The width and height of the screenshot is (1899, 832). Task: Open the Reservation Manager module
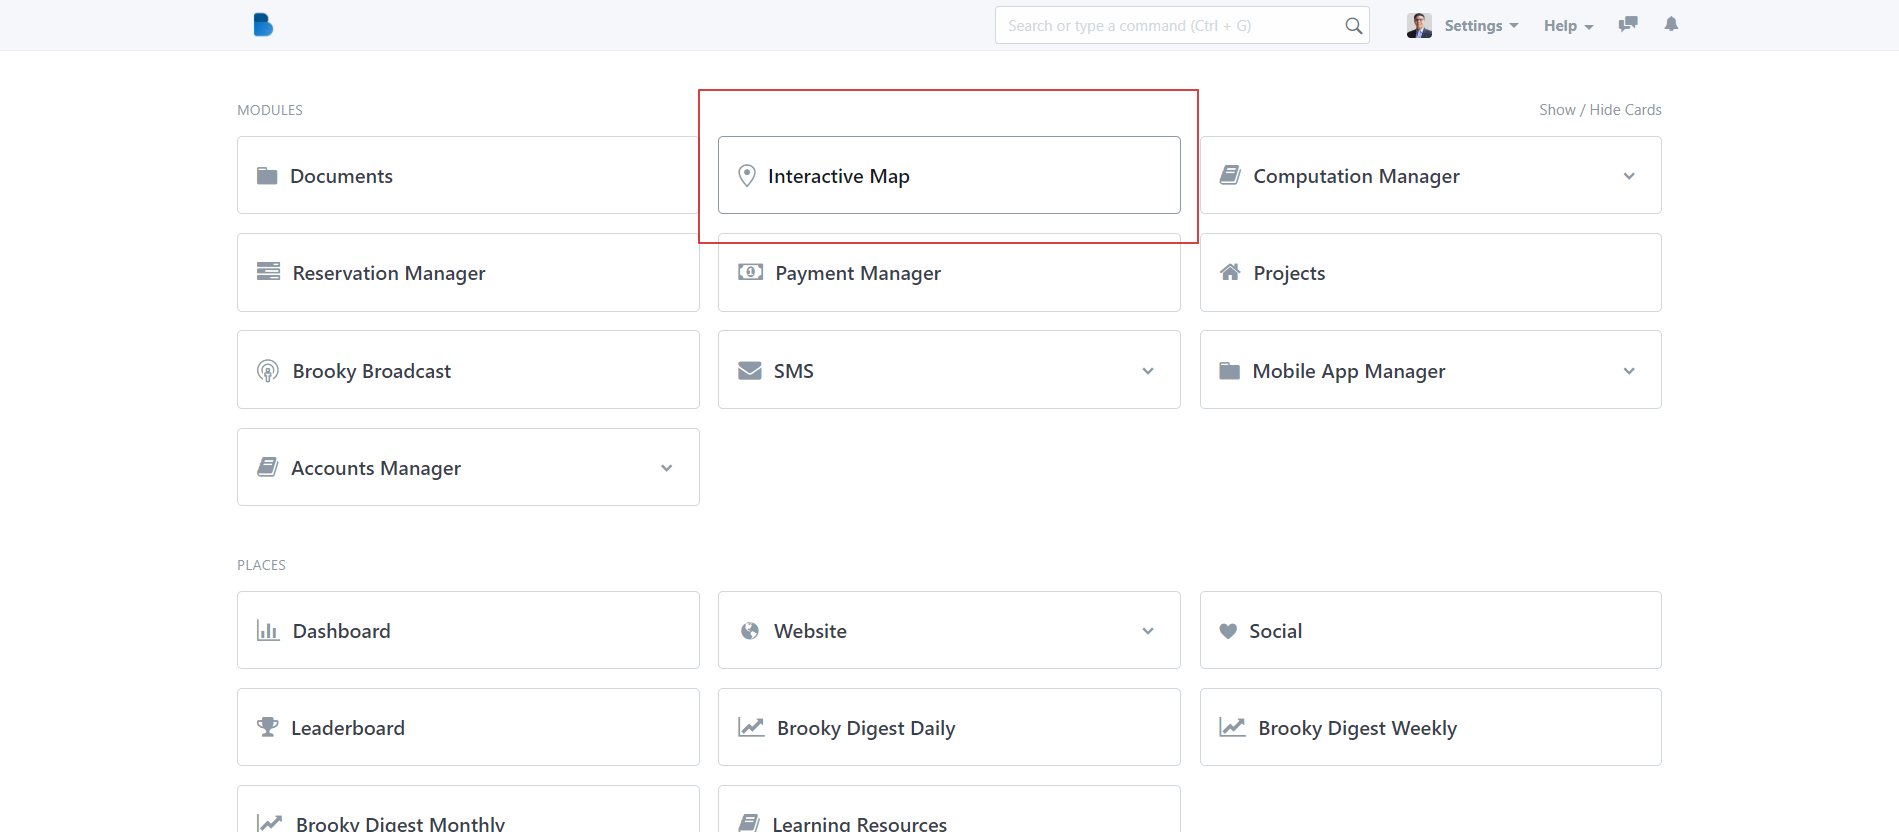pos(388,273)
